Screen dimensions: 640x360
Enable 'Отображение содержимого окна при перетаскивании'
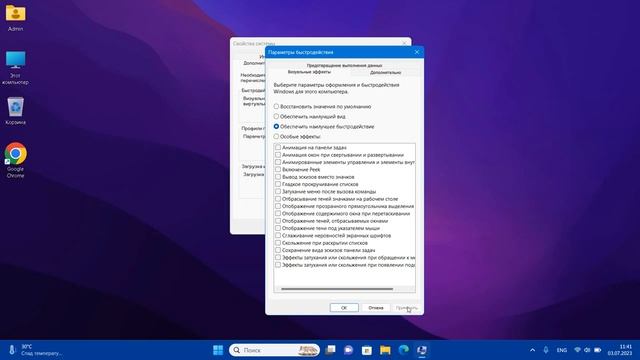coord(278,213)
